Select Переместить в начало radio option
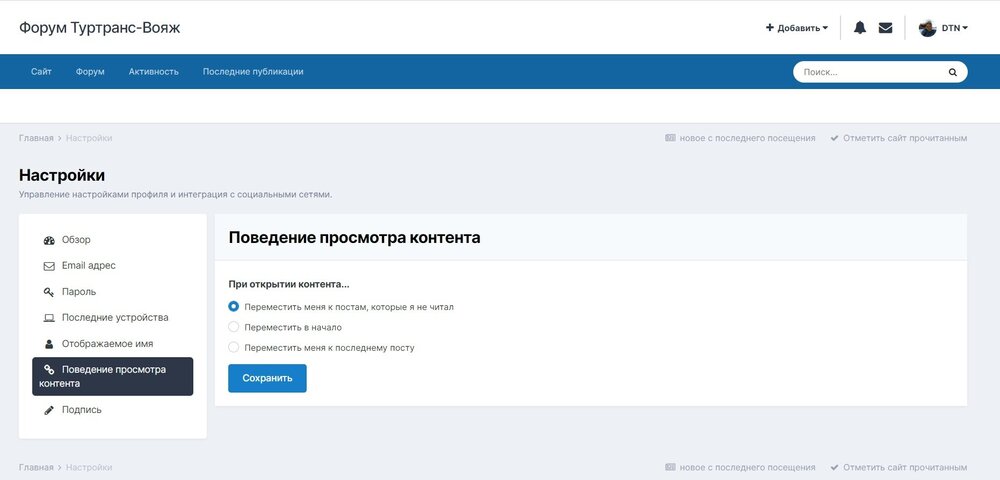This screenshot has width=1000, height=480. pyautogui.click(x=233, y=327)
